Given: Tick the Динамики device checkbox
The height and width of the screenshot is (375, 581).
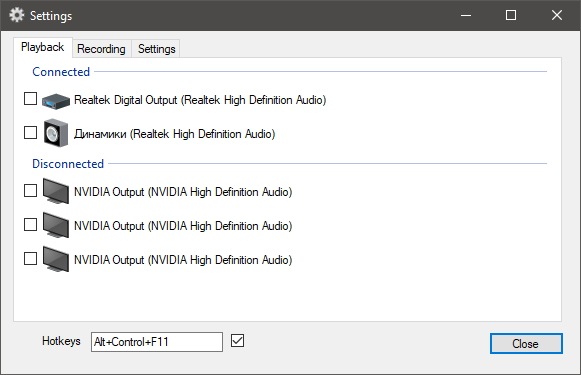Looking at the screenshot, I should [30, 133].
